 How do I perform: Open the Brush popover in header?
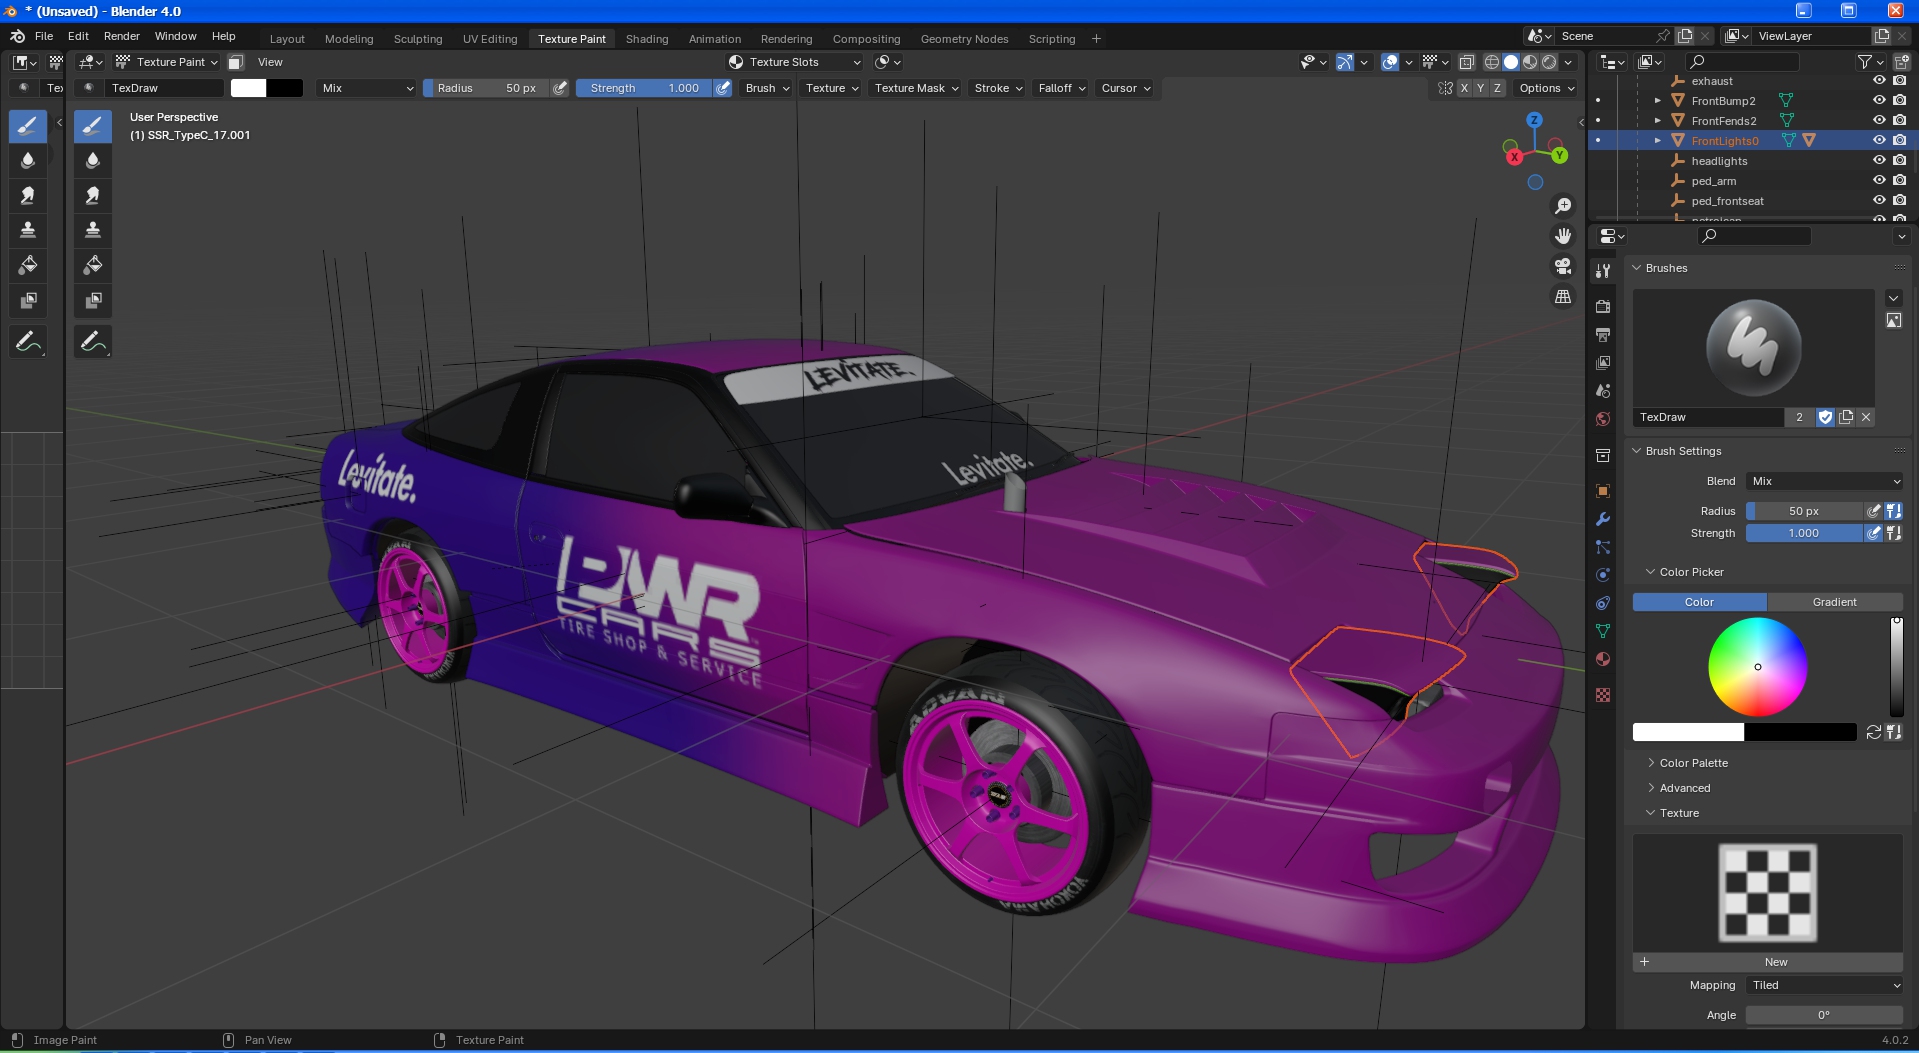767,88
